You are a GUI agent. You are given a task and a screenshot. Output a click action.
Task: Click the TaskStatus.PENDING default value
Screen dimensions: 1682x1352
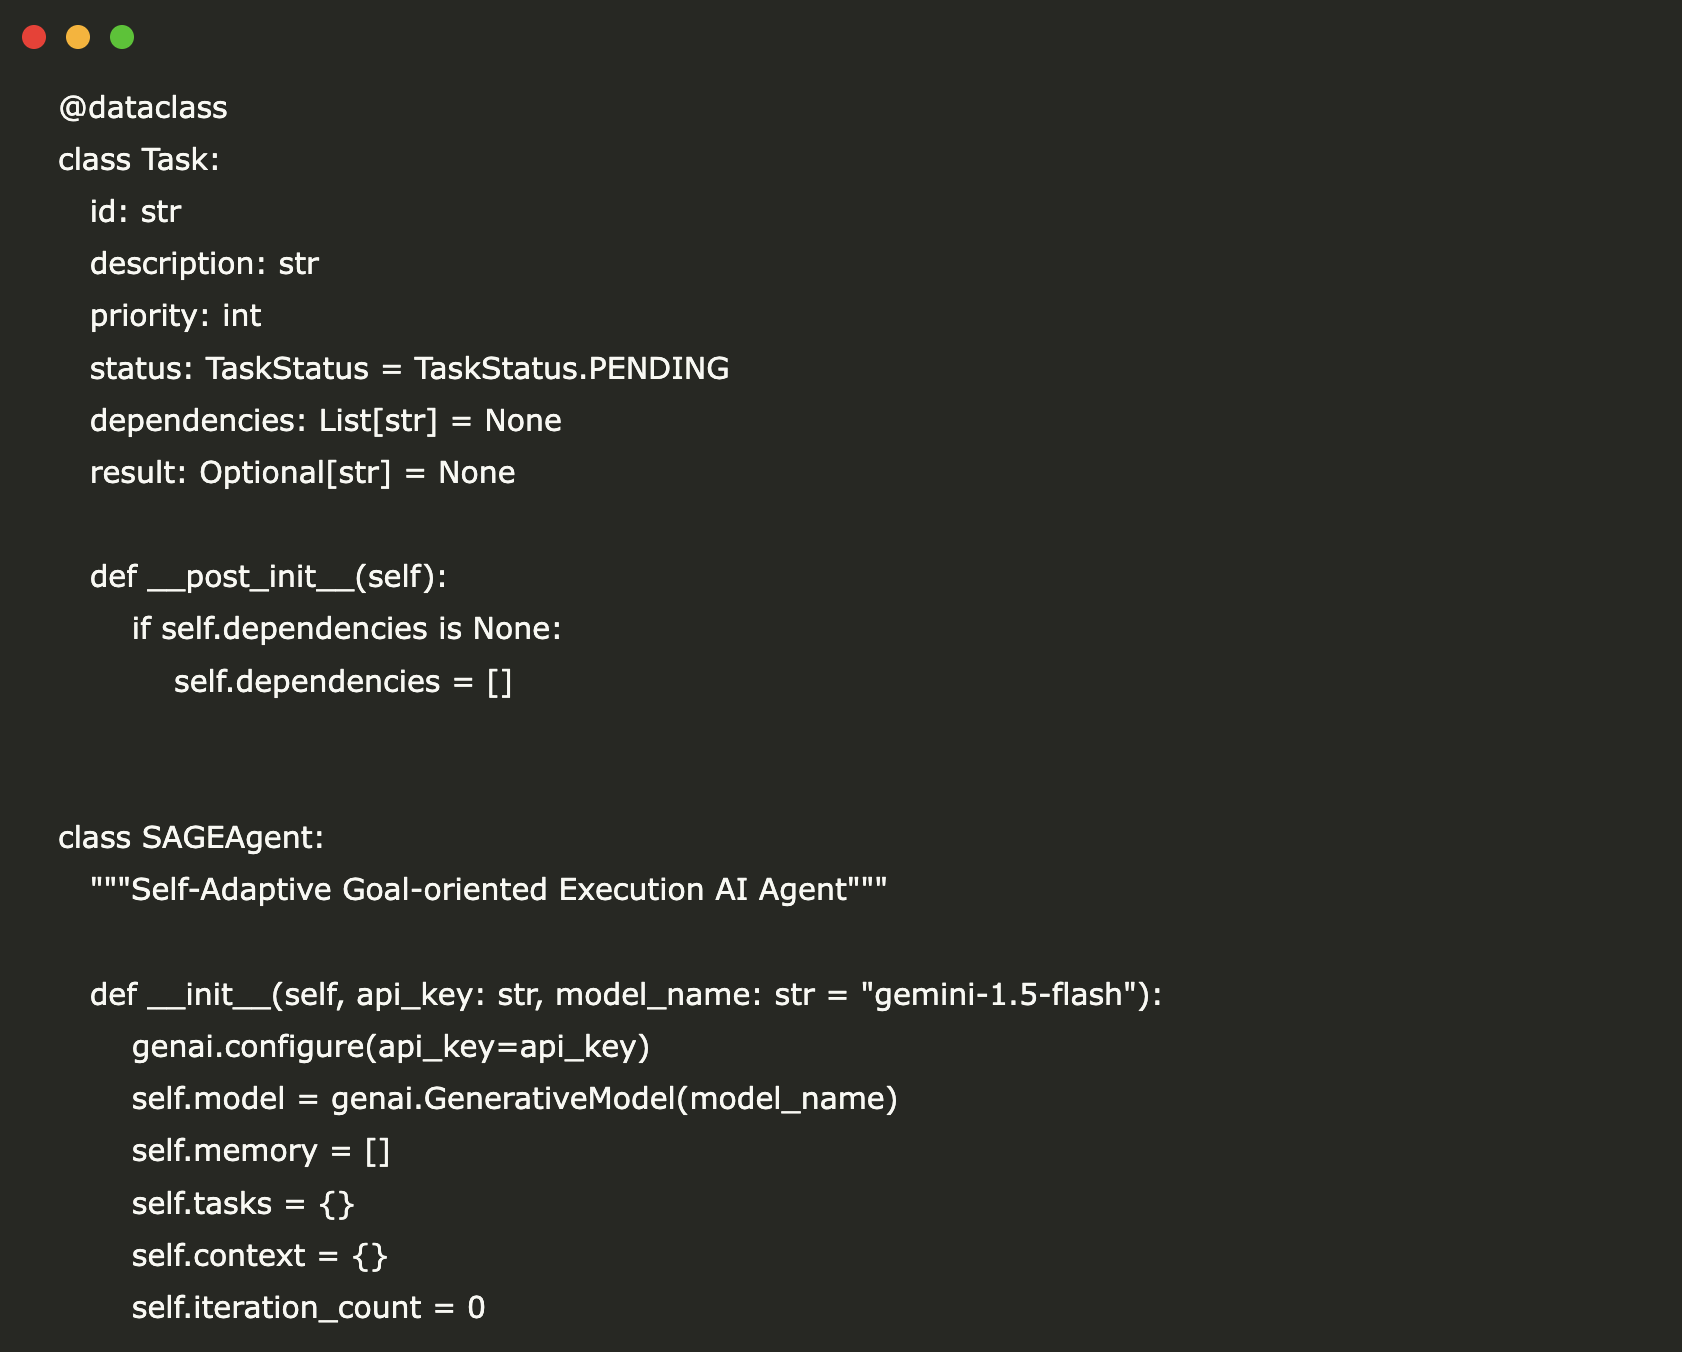571,368
